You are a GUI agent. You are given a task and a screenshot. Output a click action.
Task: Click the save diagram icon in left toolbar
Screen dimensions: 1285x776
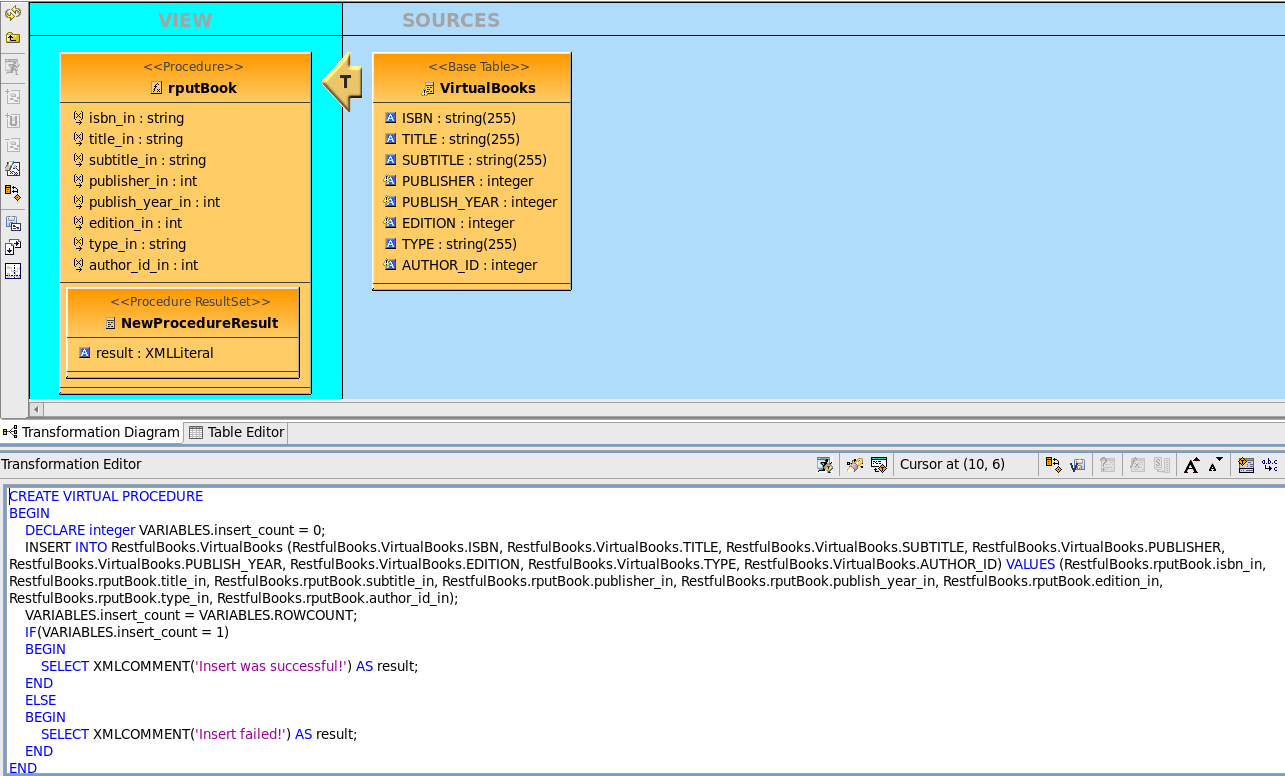(x=12, y=223)
